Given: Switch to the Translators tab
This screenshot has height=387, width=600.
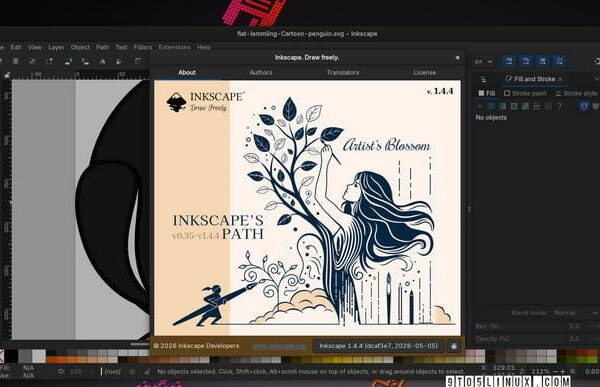Looking at the screenshot, I should click(343, 72).
